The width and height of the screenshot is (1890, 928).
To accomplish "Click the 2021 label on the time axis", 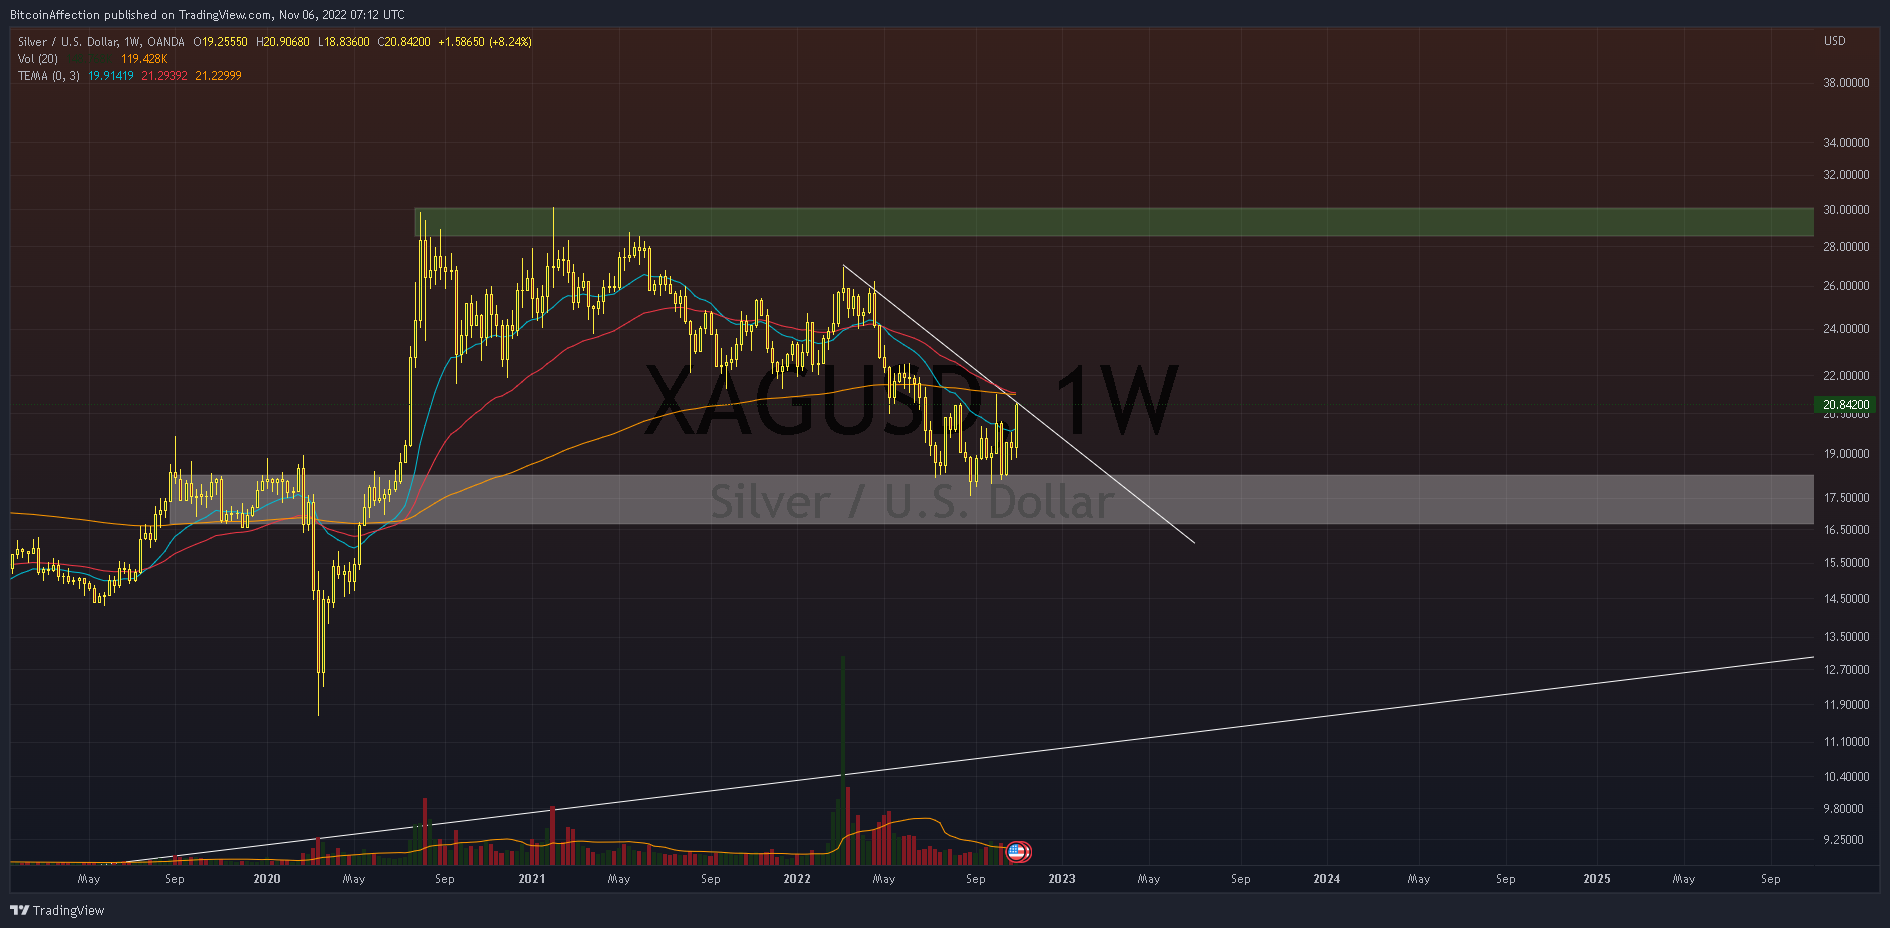I will (532, 879).
